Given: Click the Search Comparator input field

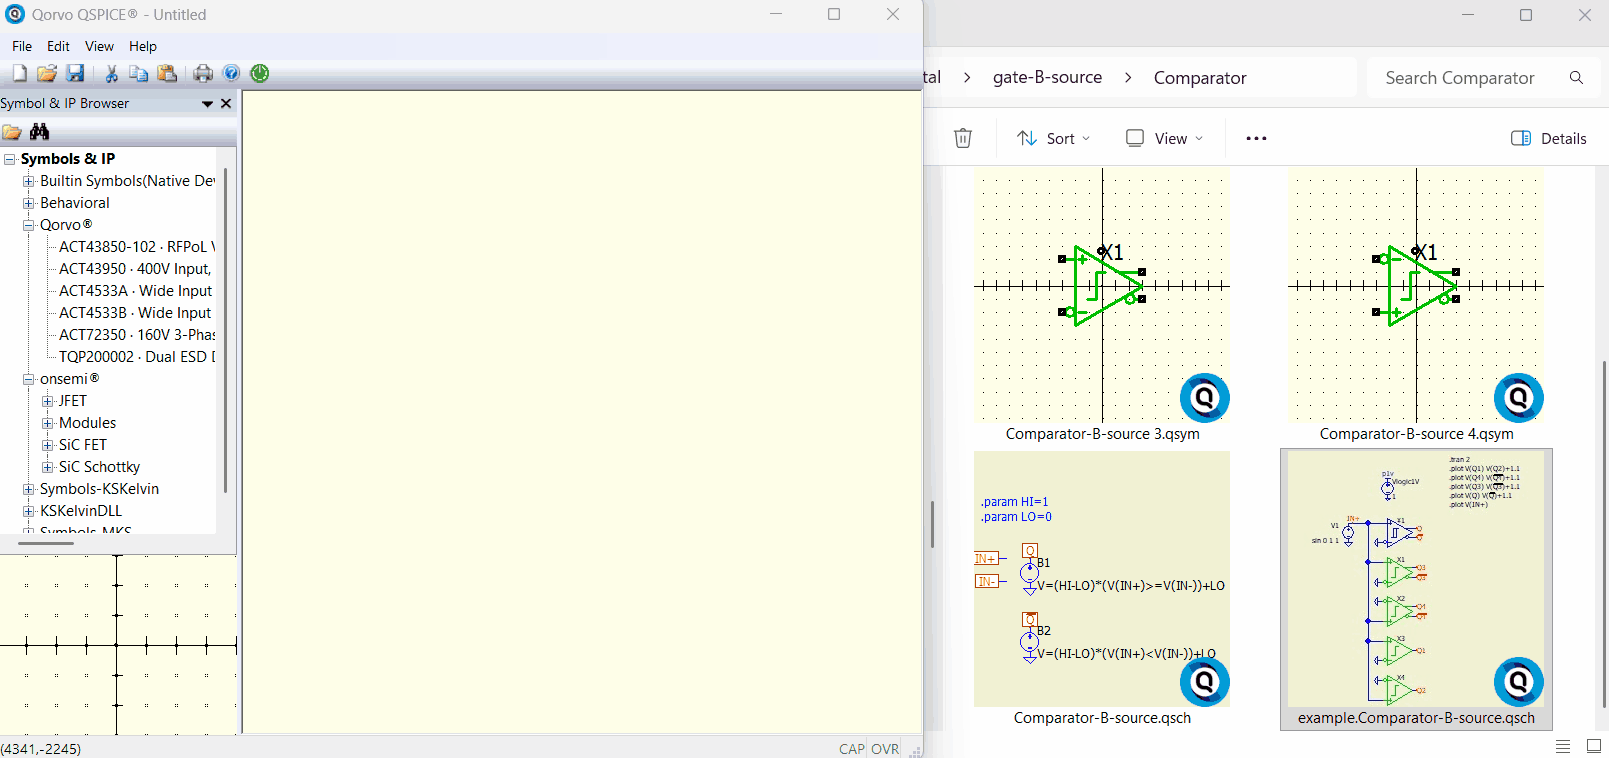Looking at the screenshot, I should tap(1459, 78).
